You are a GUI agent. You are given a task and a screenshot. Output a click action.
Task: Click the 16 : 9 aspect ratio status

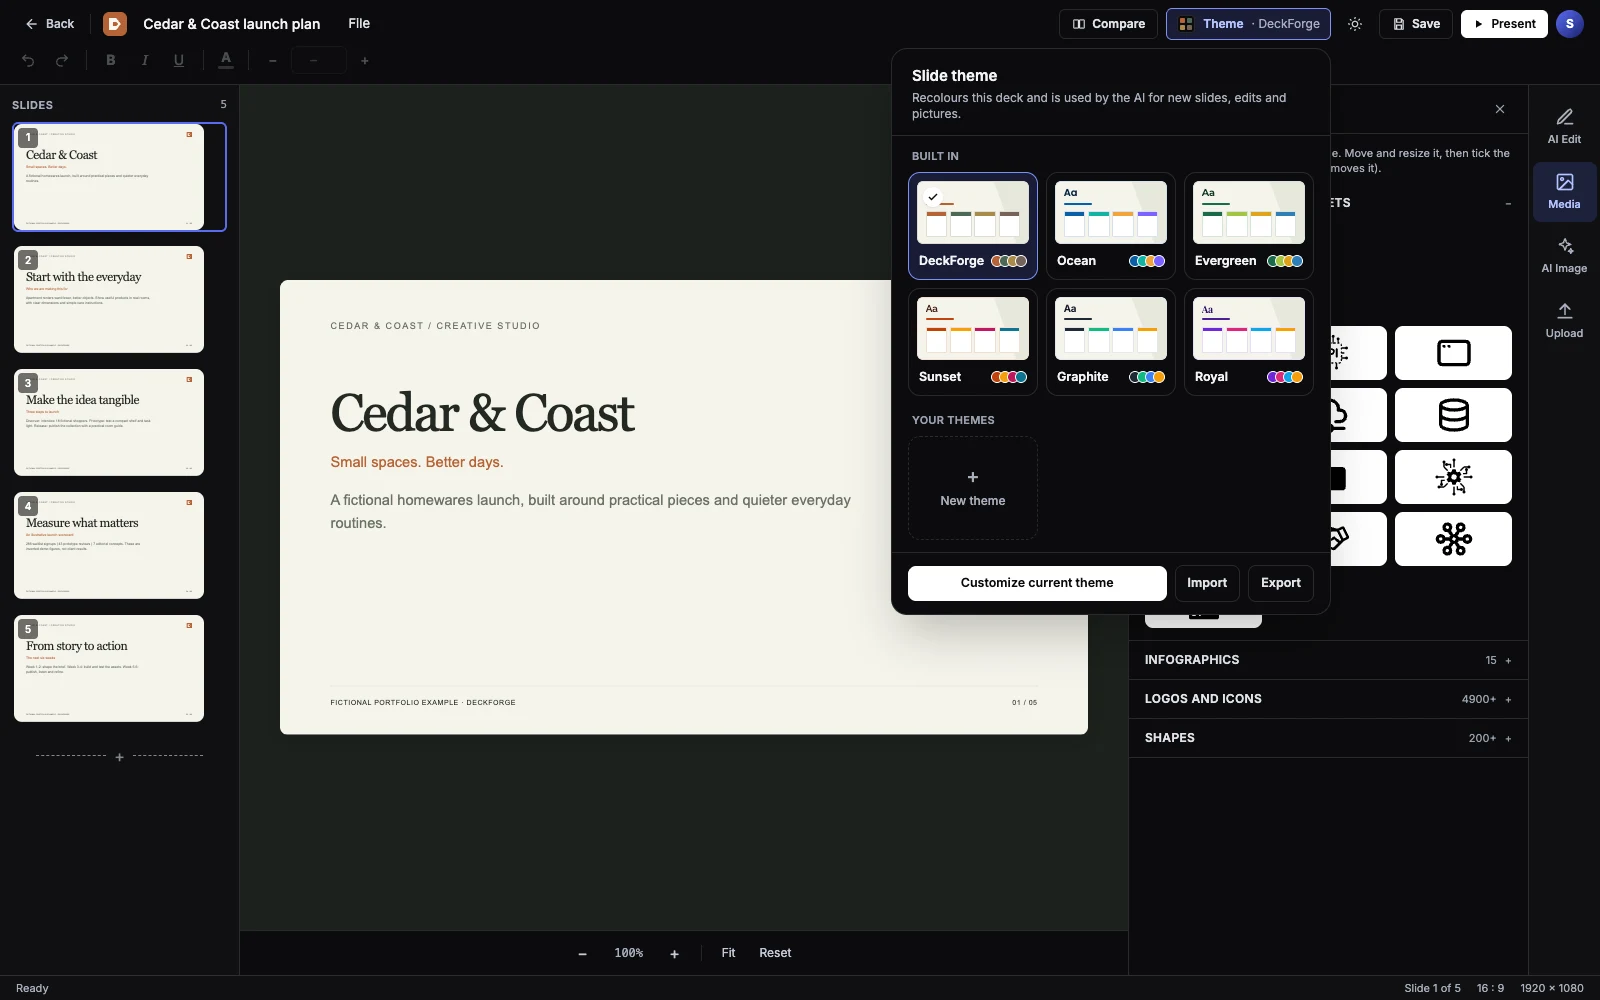point(1490,988)
